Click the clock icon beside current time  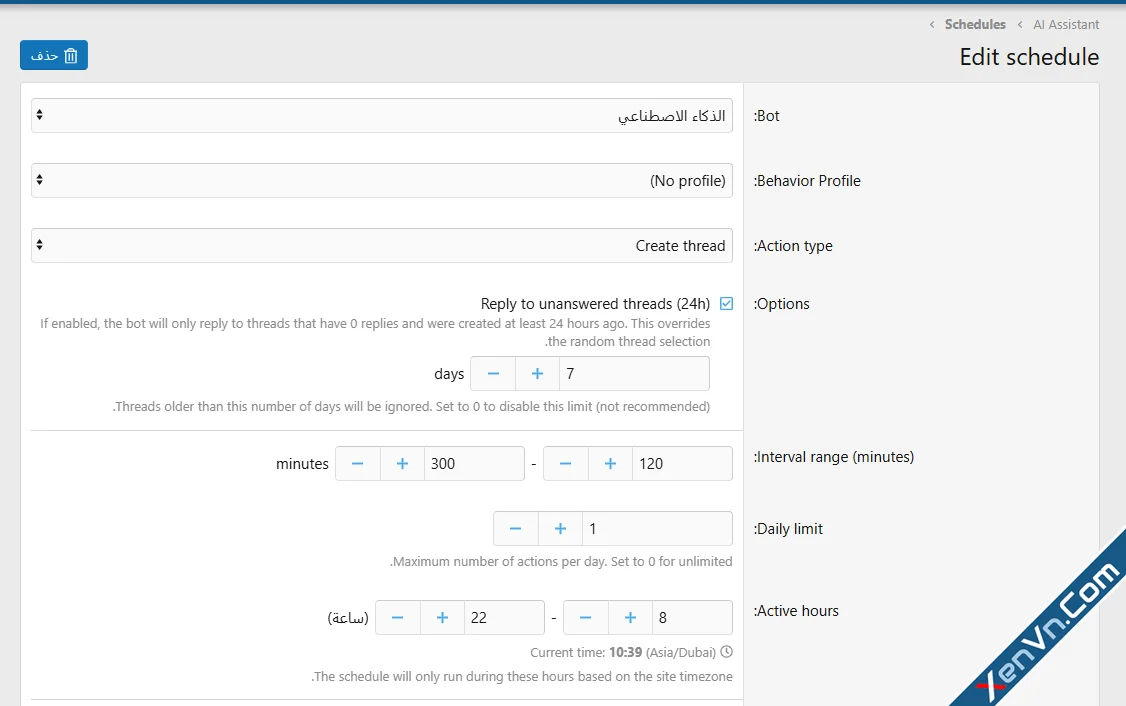click(x=726, y=651)
